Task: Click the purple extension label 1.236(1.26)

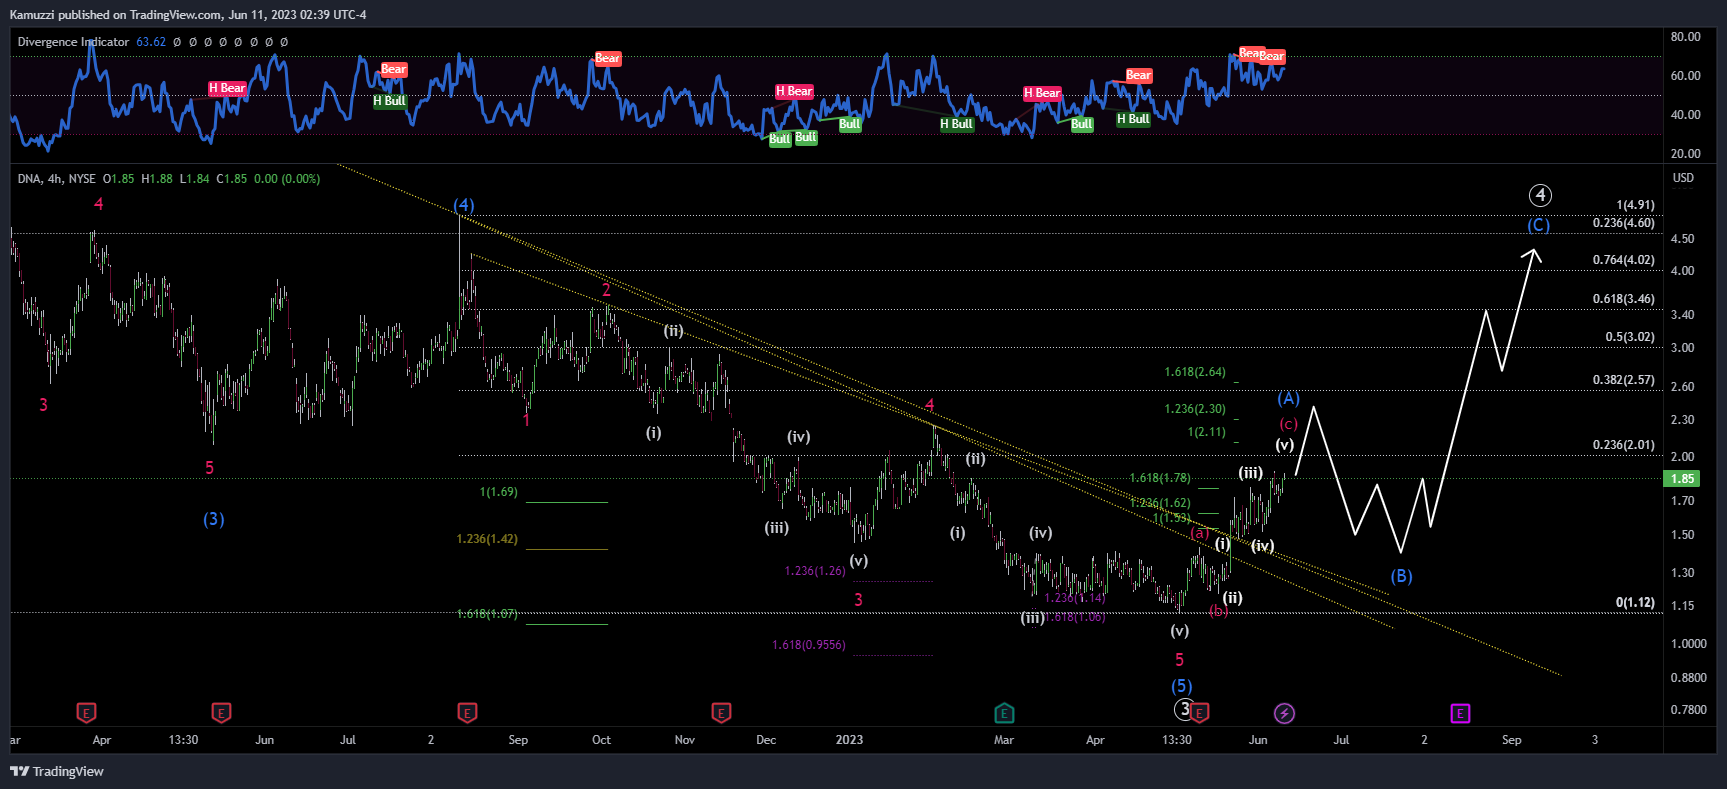Action: (815, 571)
